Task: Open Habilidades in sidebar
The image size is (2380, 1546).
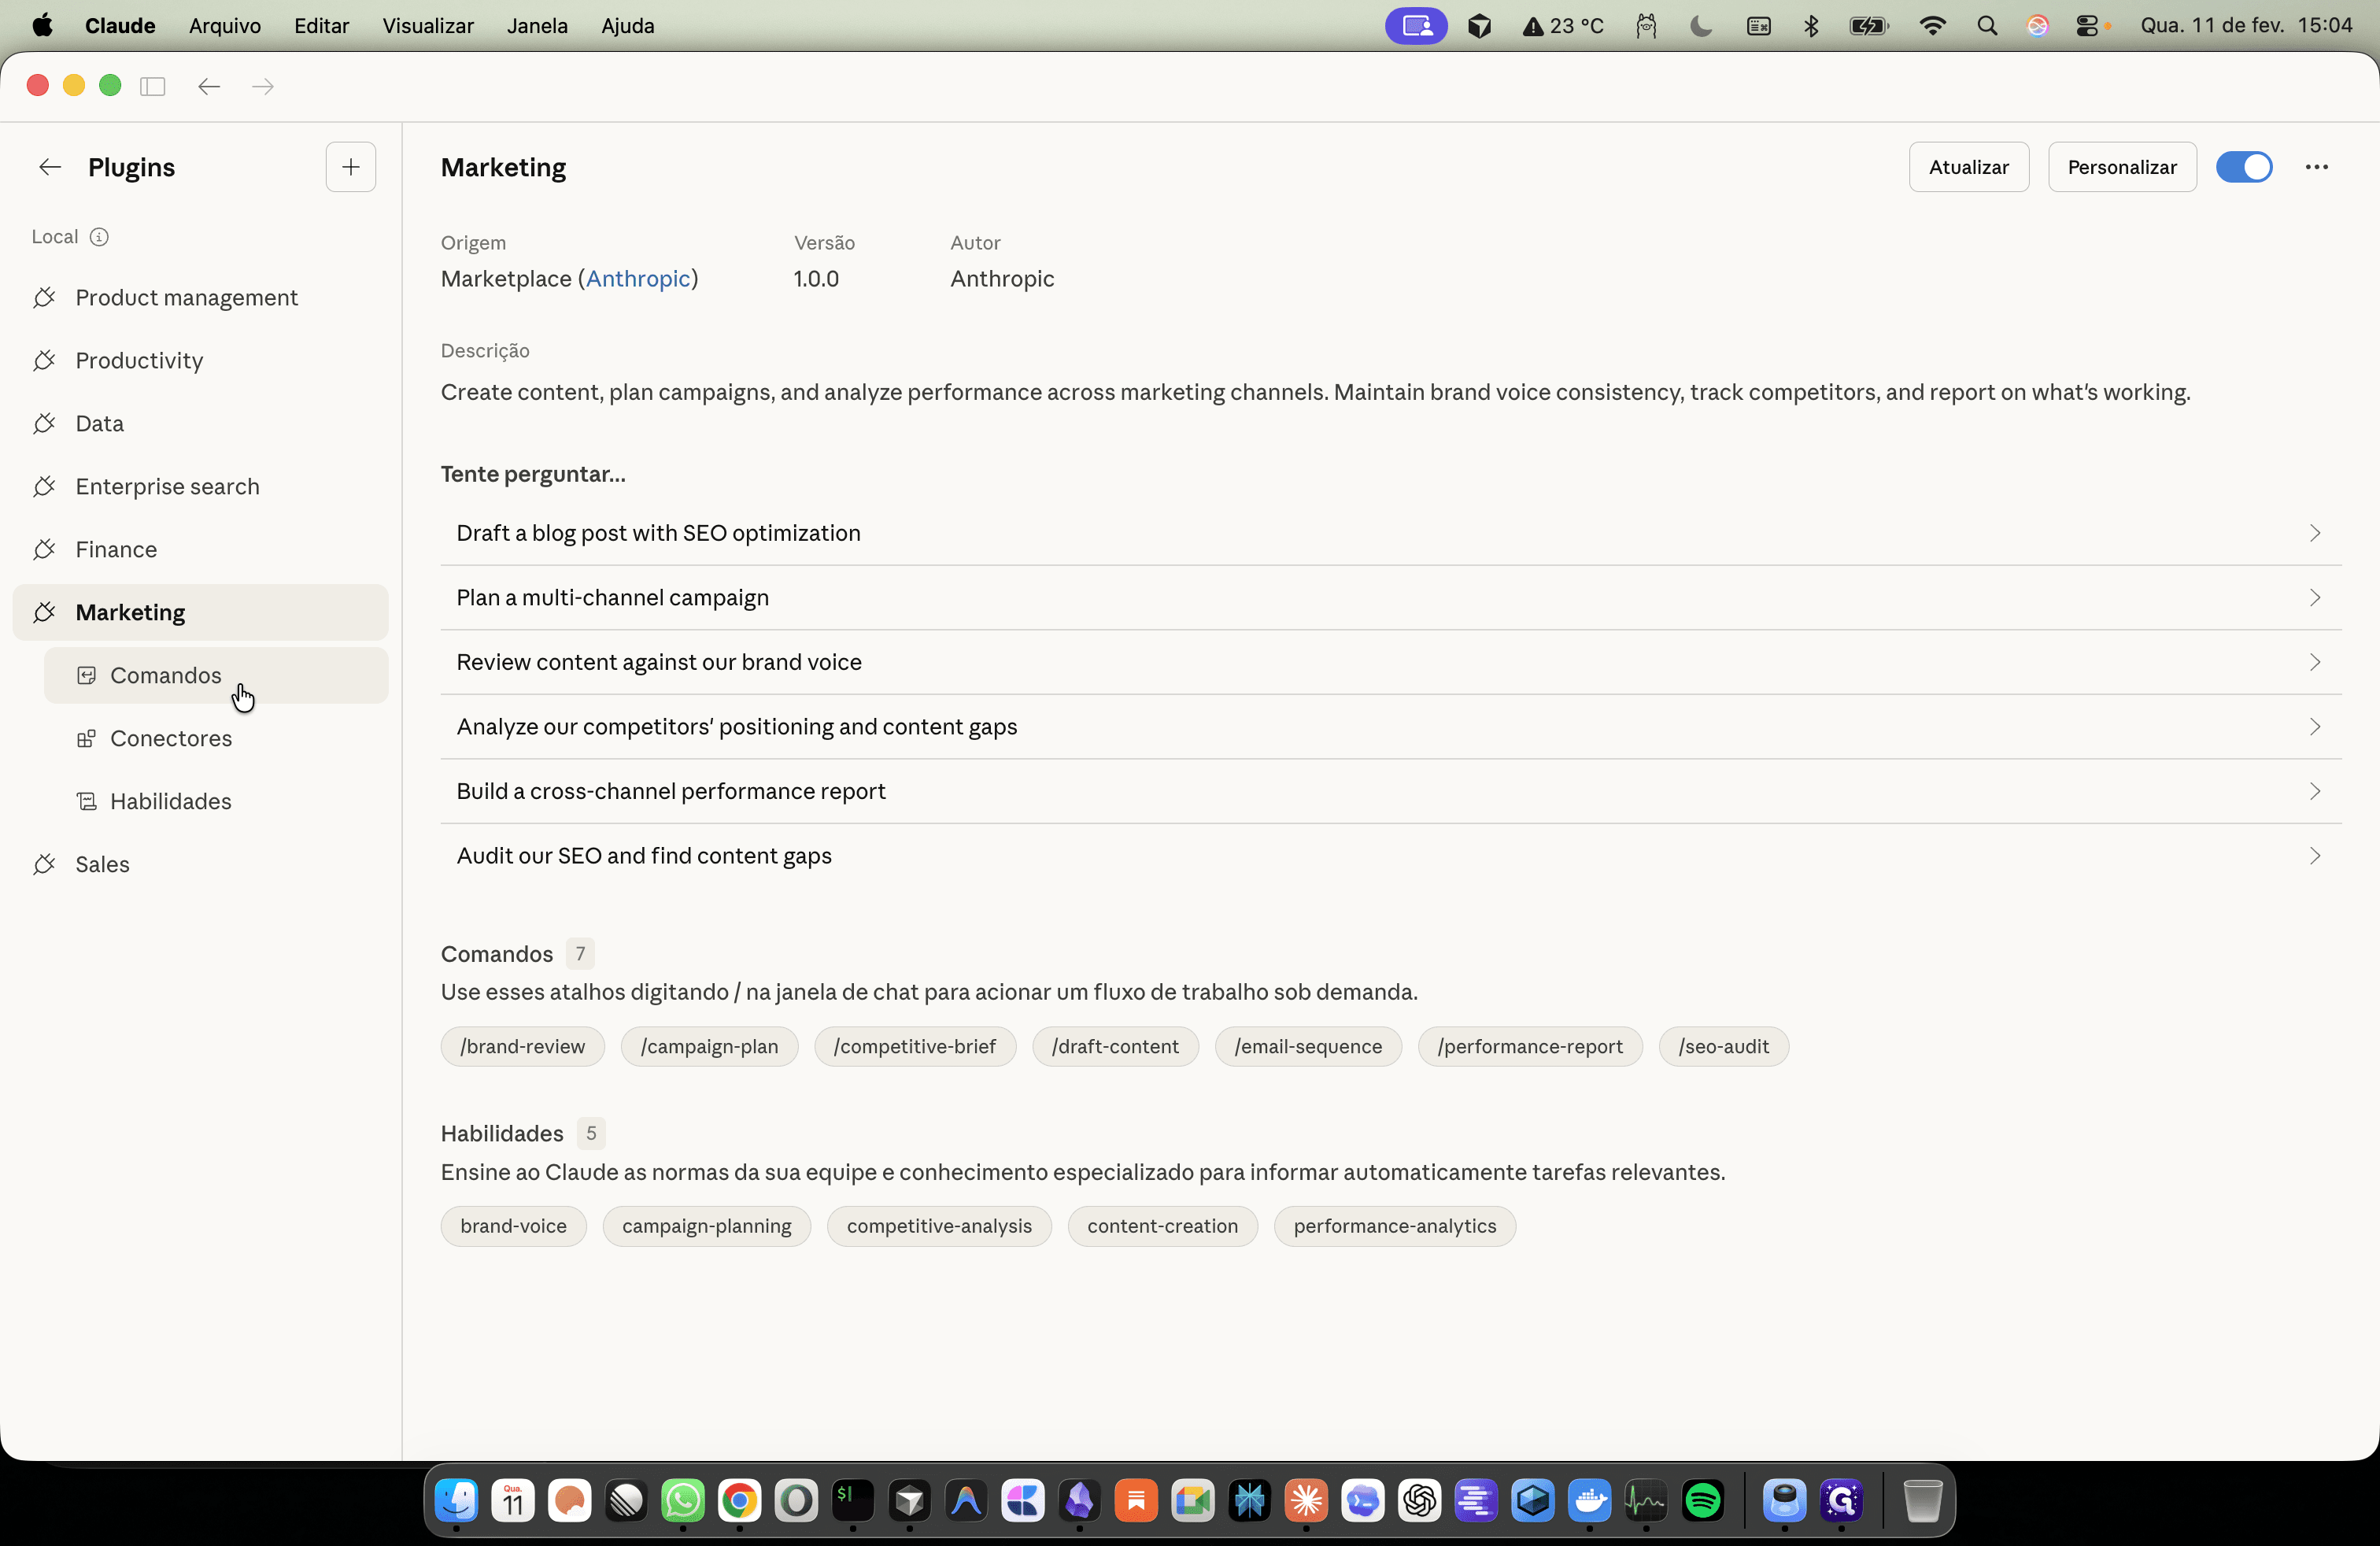Action: [216, 801]
